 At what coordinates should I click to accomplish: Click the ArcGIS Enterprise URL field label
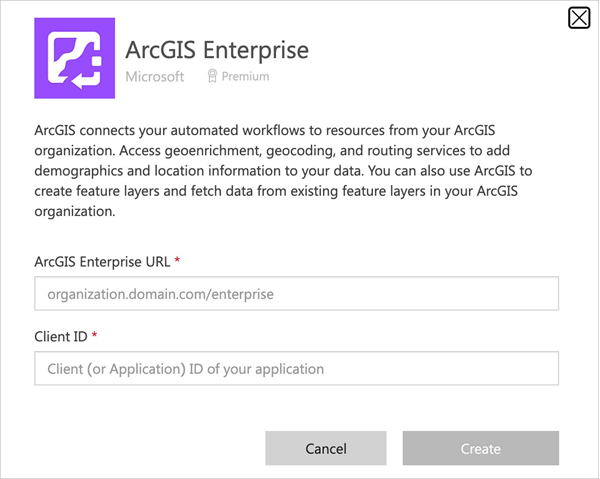pyautogui.click(x=102, y=261)
